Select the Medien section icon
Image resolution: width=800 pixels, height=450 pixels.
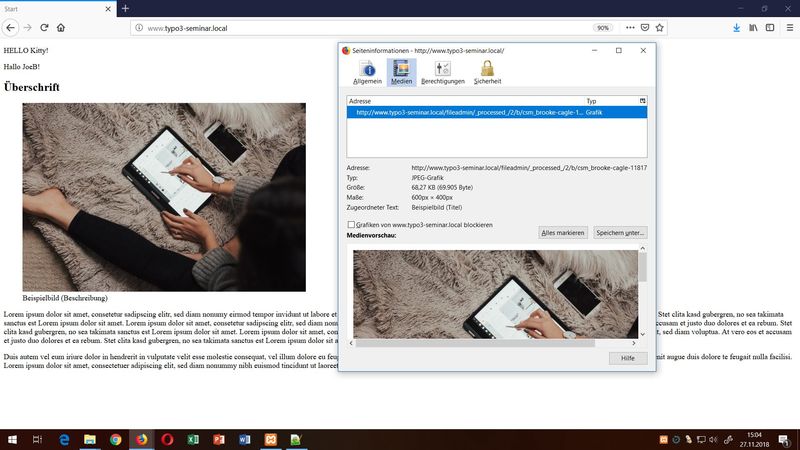click(402, 72)
